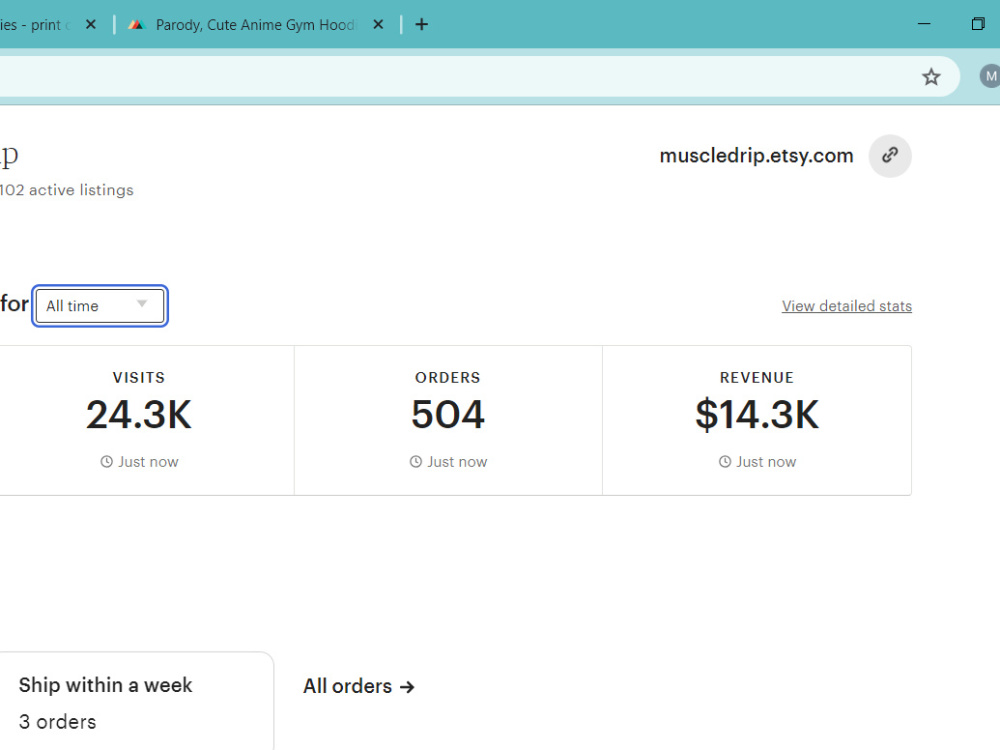
Task: Select the Ship within a week card
Action: point(136,702)
